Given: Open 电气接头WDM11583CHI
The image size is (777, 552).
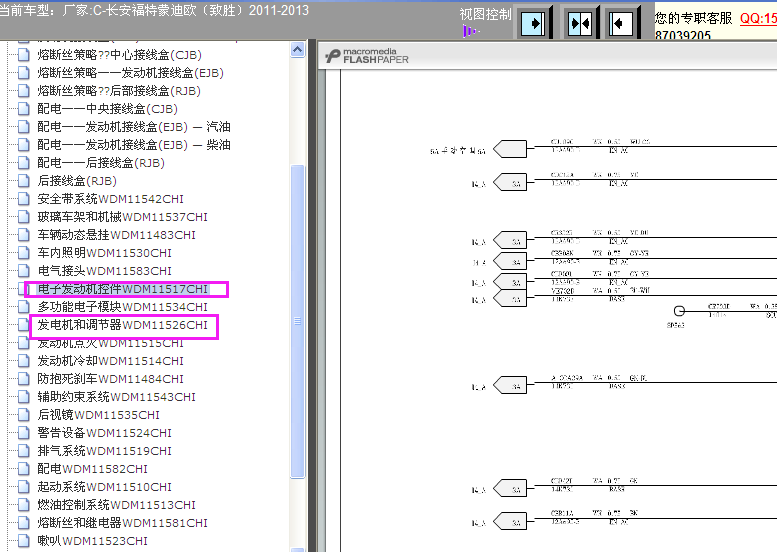Looking at the screenshot, I should pos(105,271).
